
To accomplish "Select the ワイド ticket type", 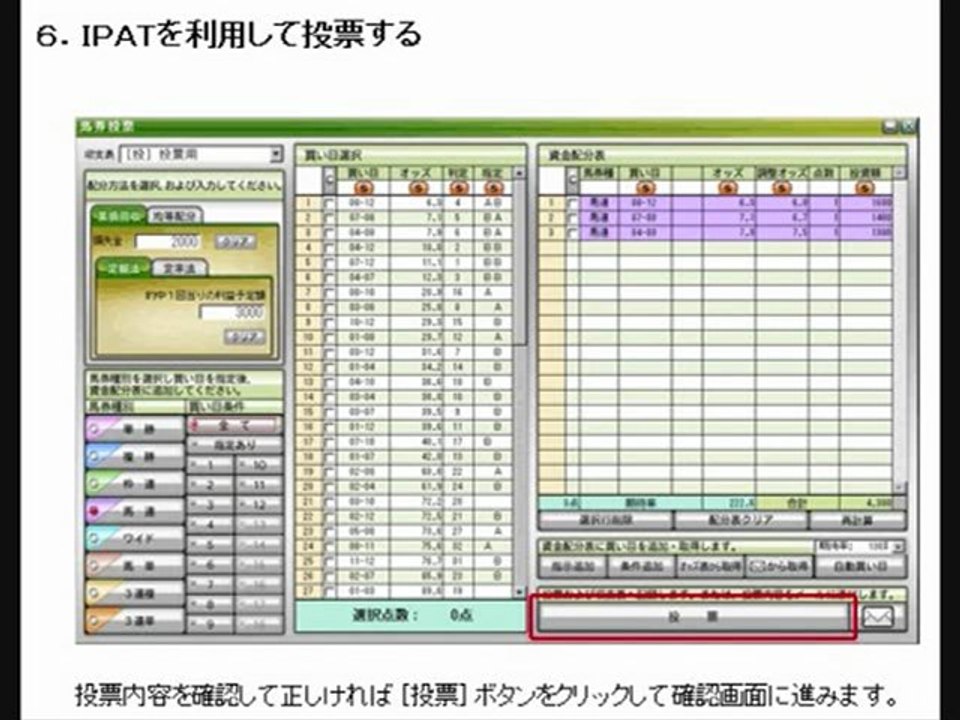I will (135, 539).
